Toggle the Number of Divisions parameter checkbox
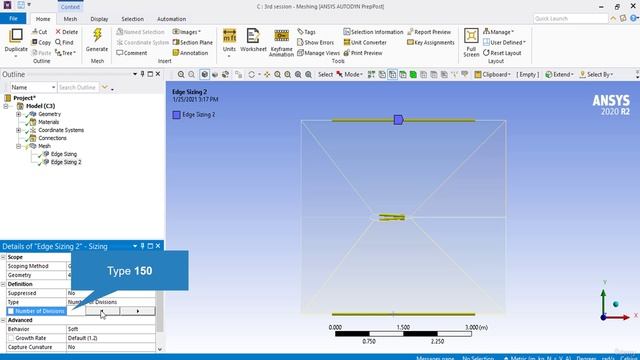Image resolution: width=640 pixels, height=360 pixels. [x=11, y=311]
